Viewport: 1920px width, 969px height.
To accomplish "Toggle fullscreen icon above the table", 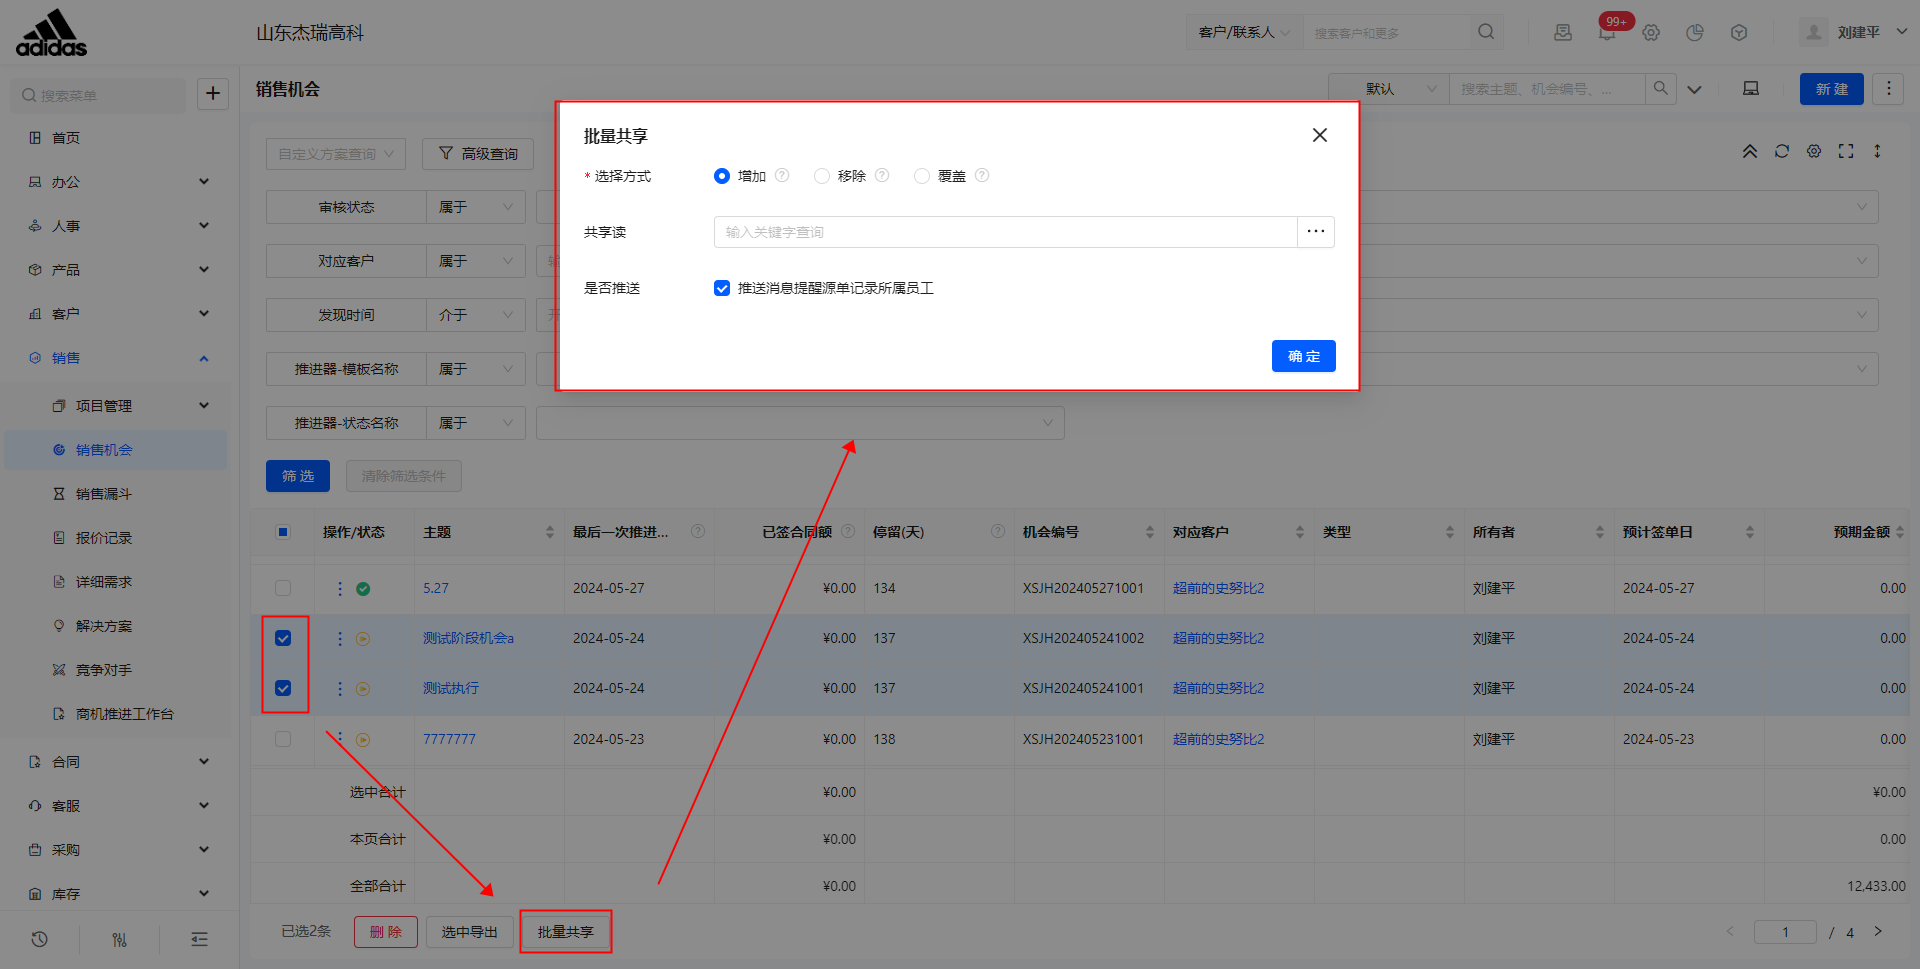I will tap(1846, 151).
